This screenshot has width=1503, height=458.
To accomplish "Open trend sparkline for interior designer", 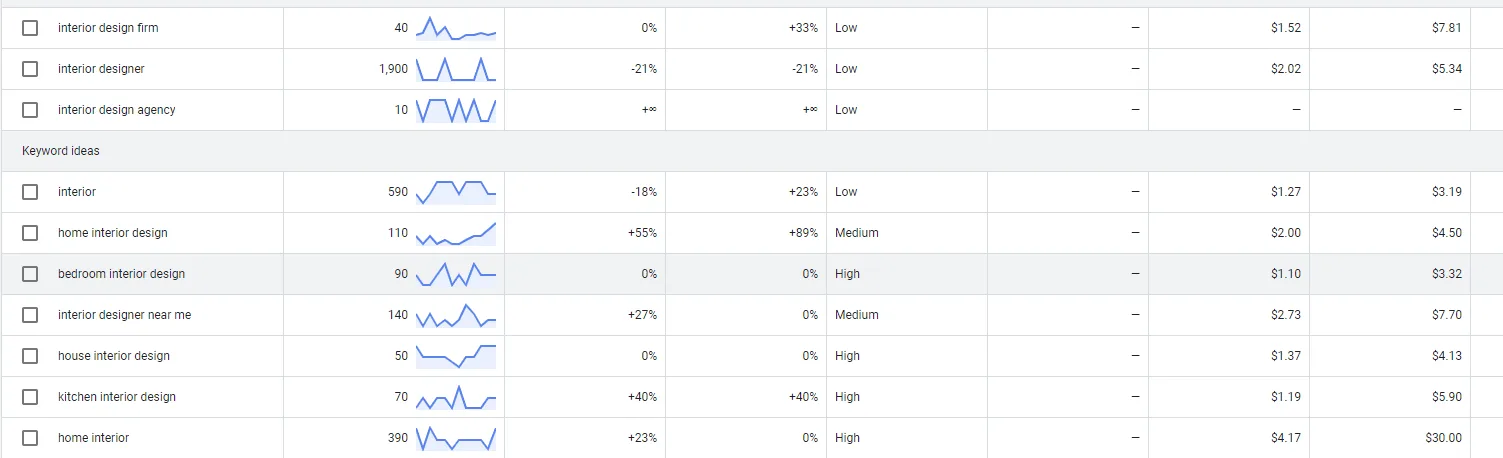I will click(x=456, y=69).
